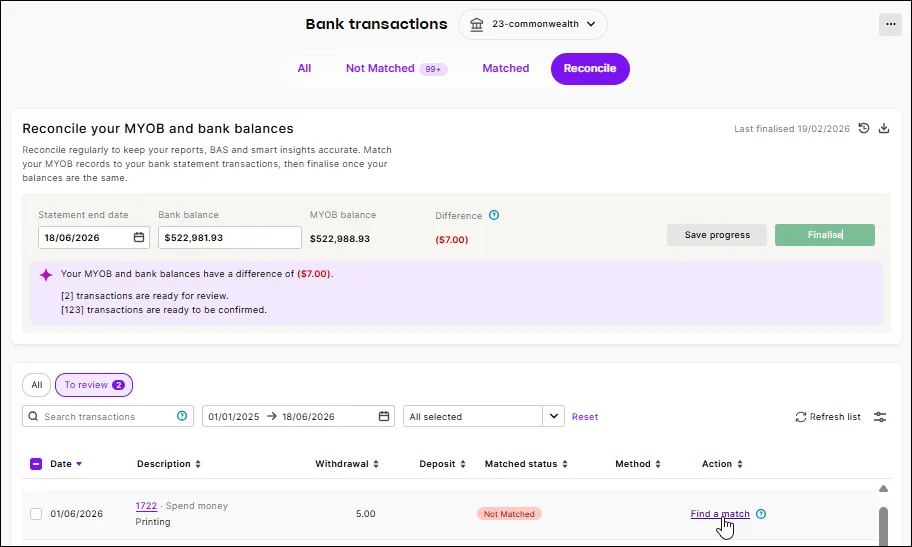Click the Difference help info icon

click(x=494, y=215)
